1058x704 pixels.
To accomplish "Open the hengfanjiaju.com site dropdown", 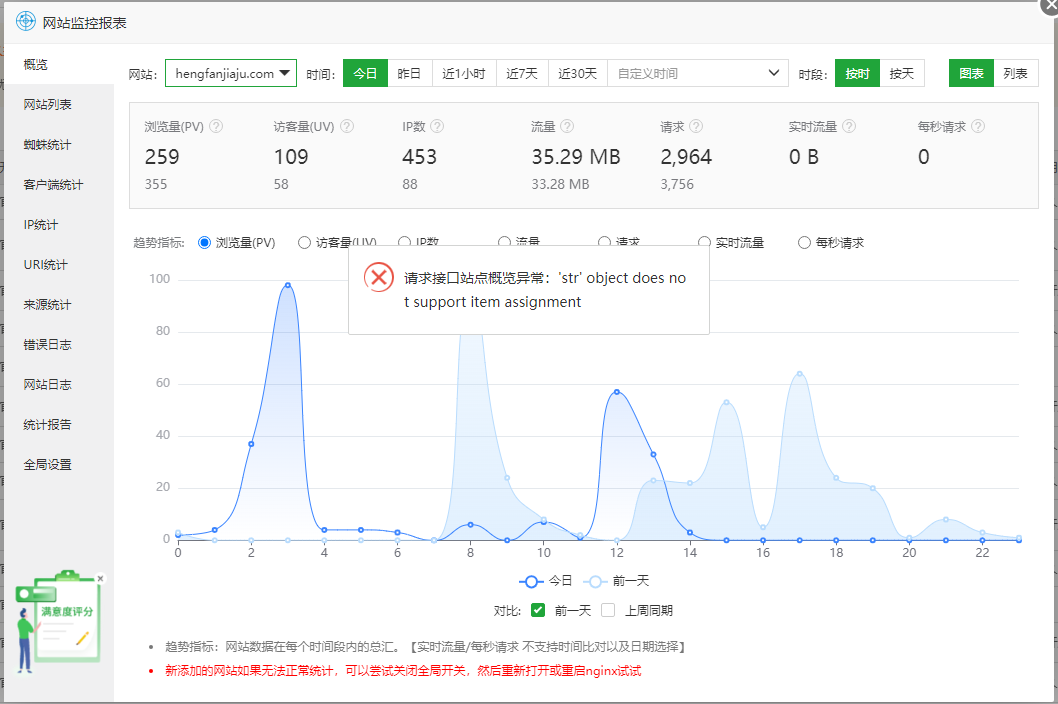I will click(x=231, y=73).
